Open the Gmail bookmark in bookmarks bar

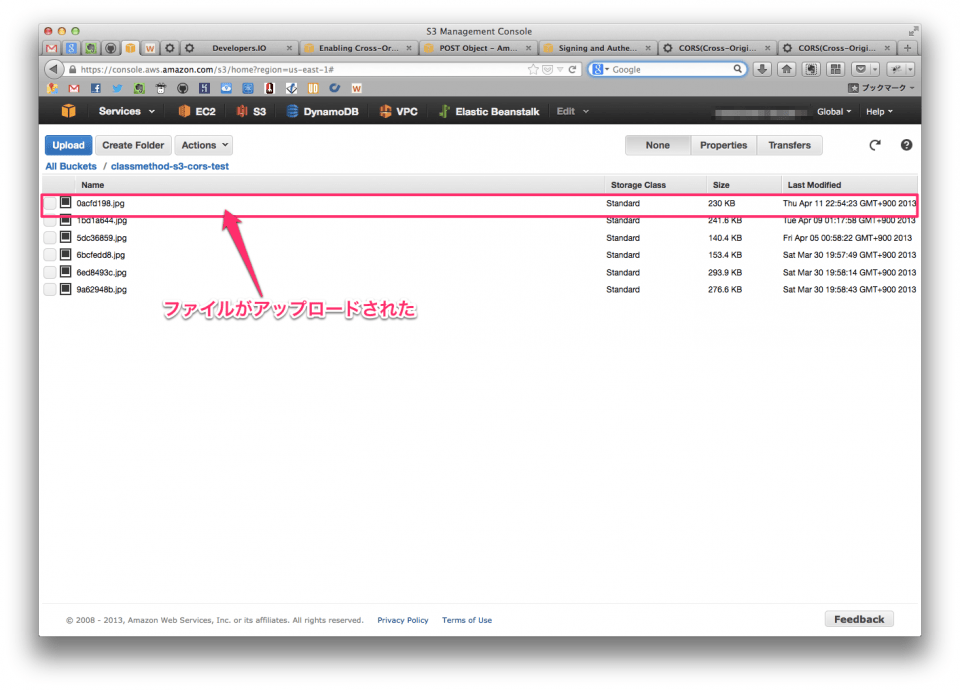74,88
